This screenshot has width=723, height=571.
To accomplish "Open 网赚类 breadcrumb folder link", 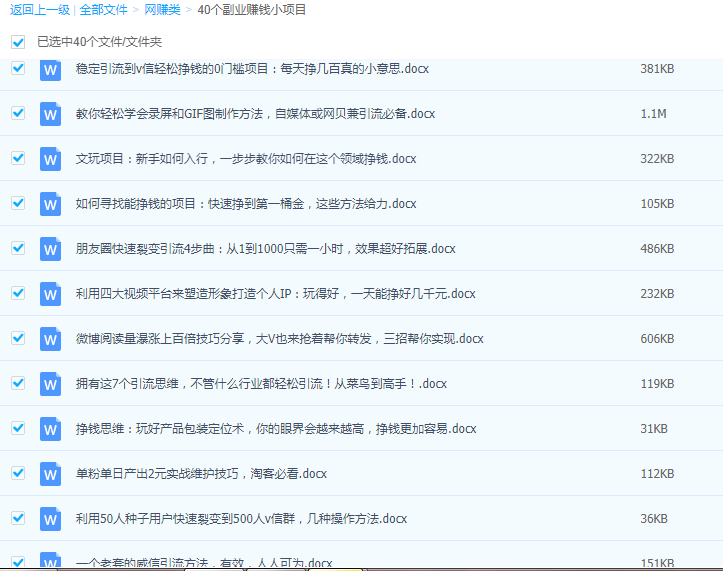I will click(162, 10).
